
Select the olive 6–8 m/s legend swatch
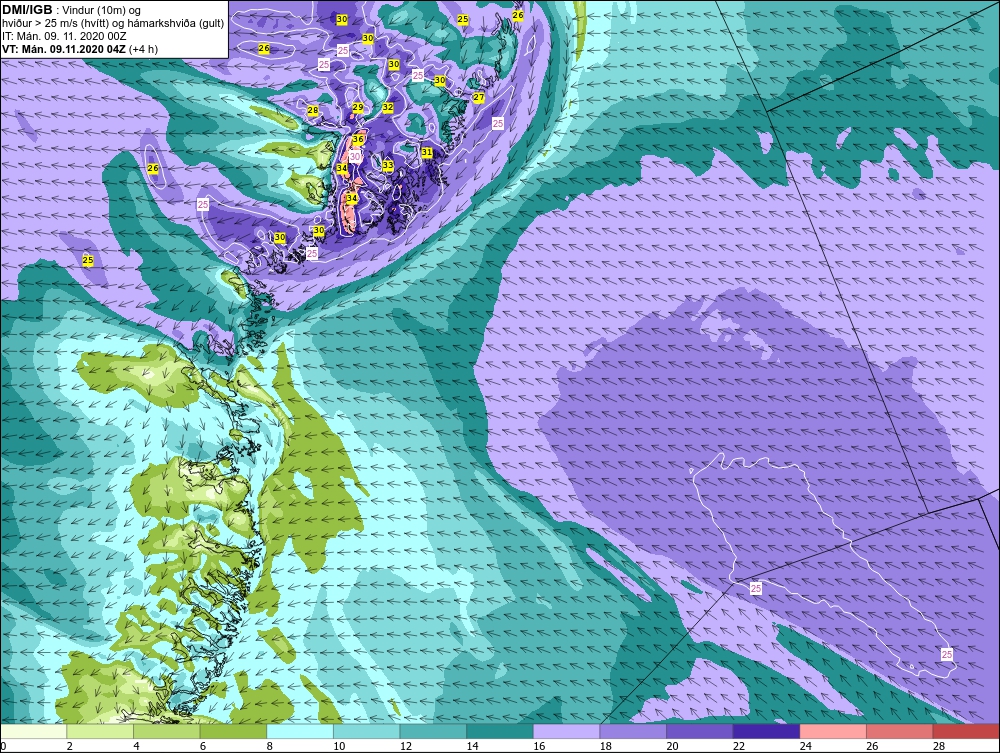pos(233,731)
